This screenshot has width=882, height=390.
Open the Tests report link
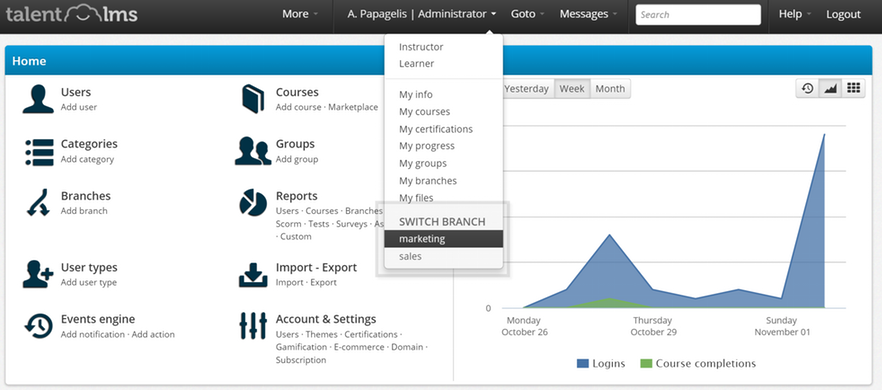click(319, 224)
